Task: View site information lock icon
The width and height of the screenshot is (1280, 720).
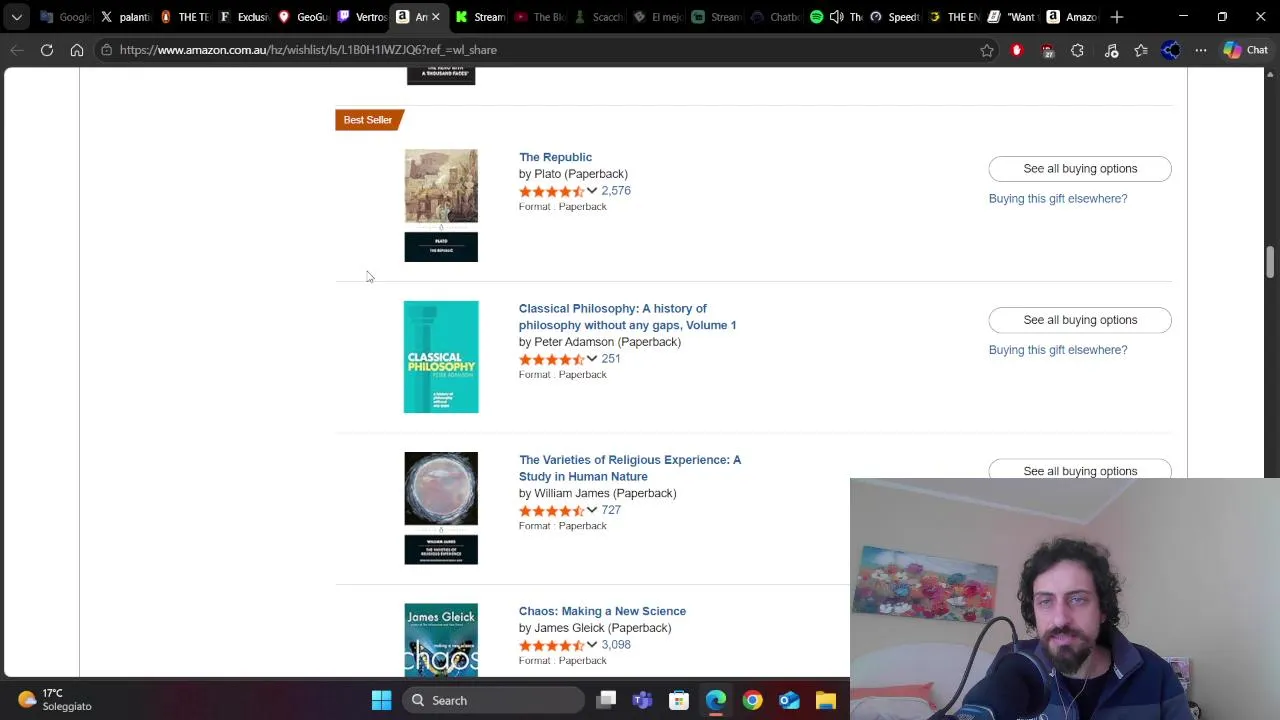Action: [x=106, y=50]
